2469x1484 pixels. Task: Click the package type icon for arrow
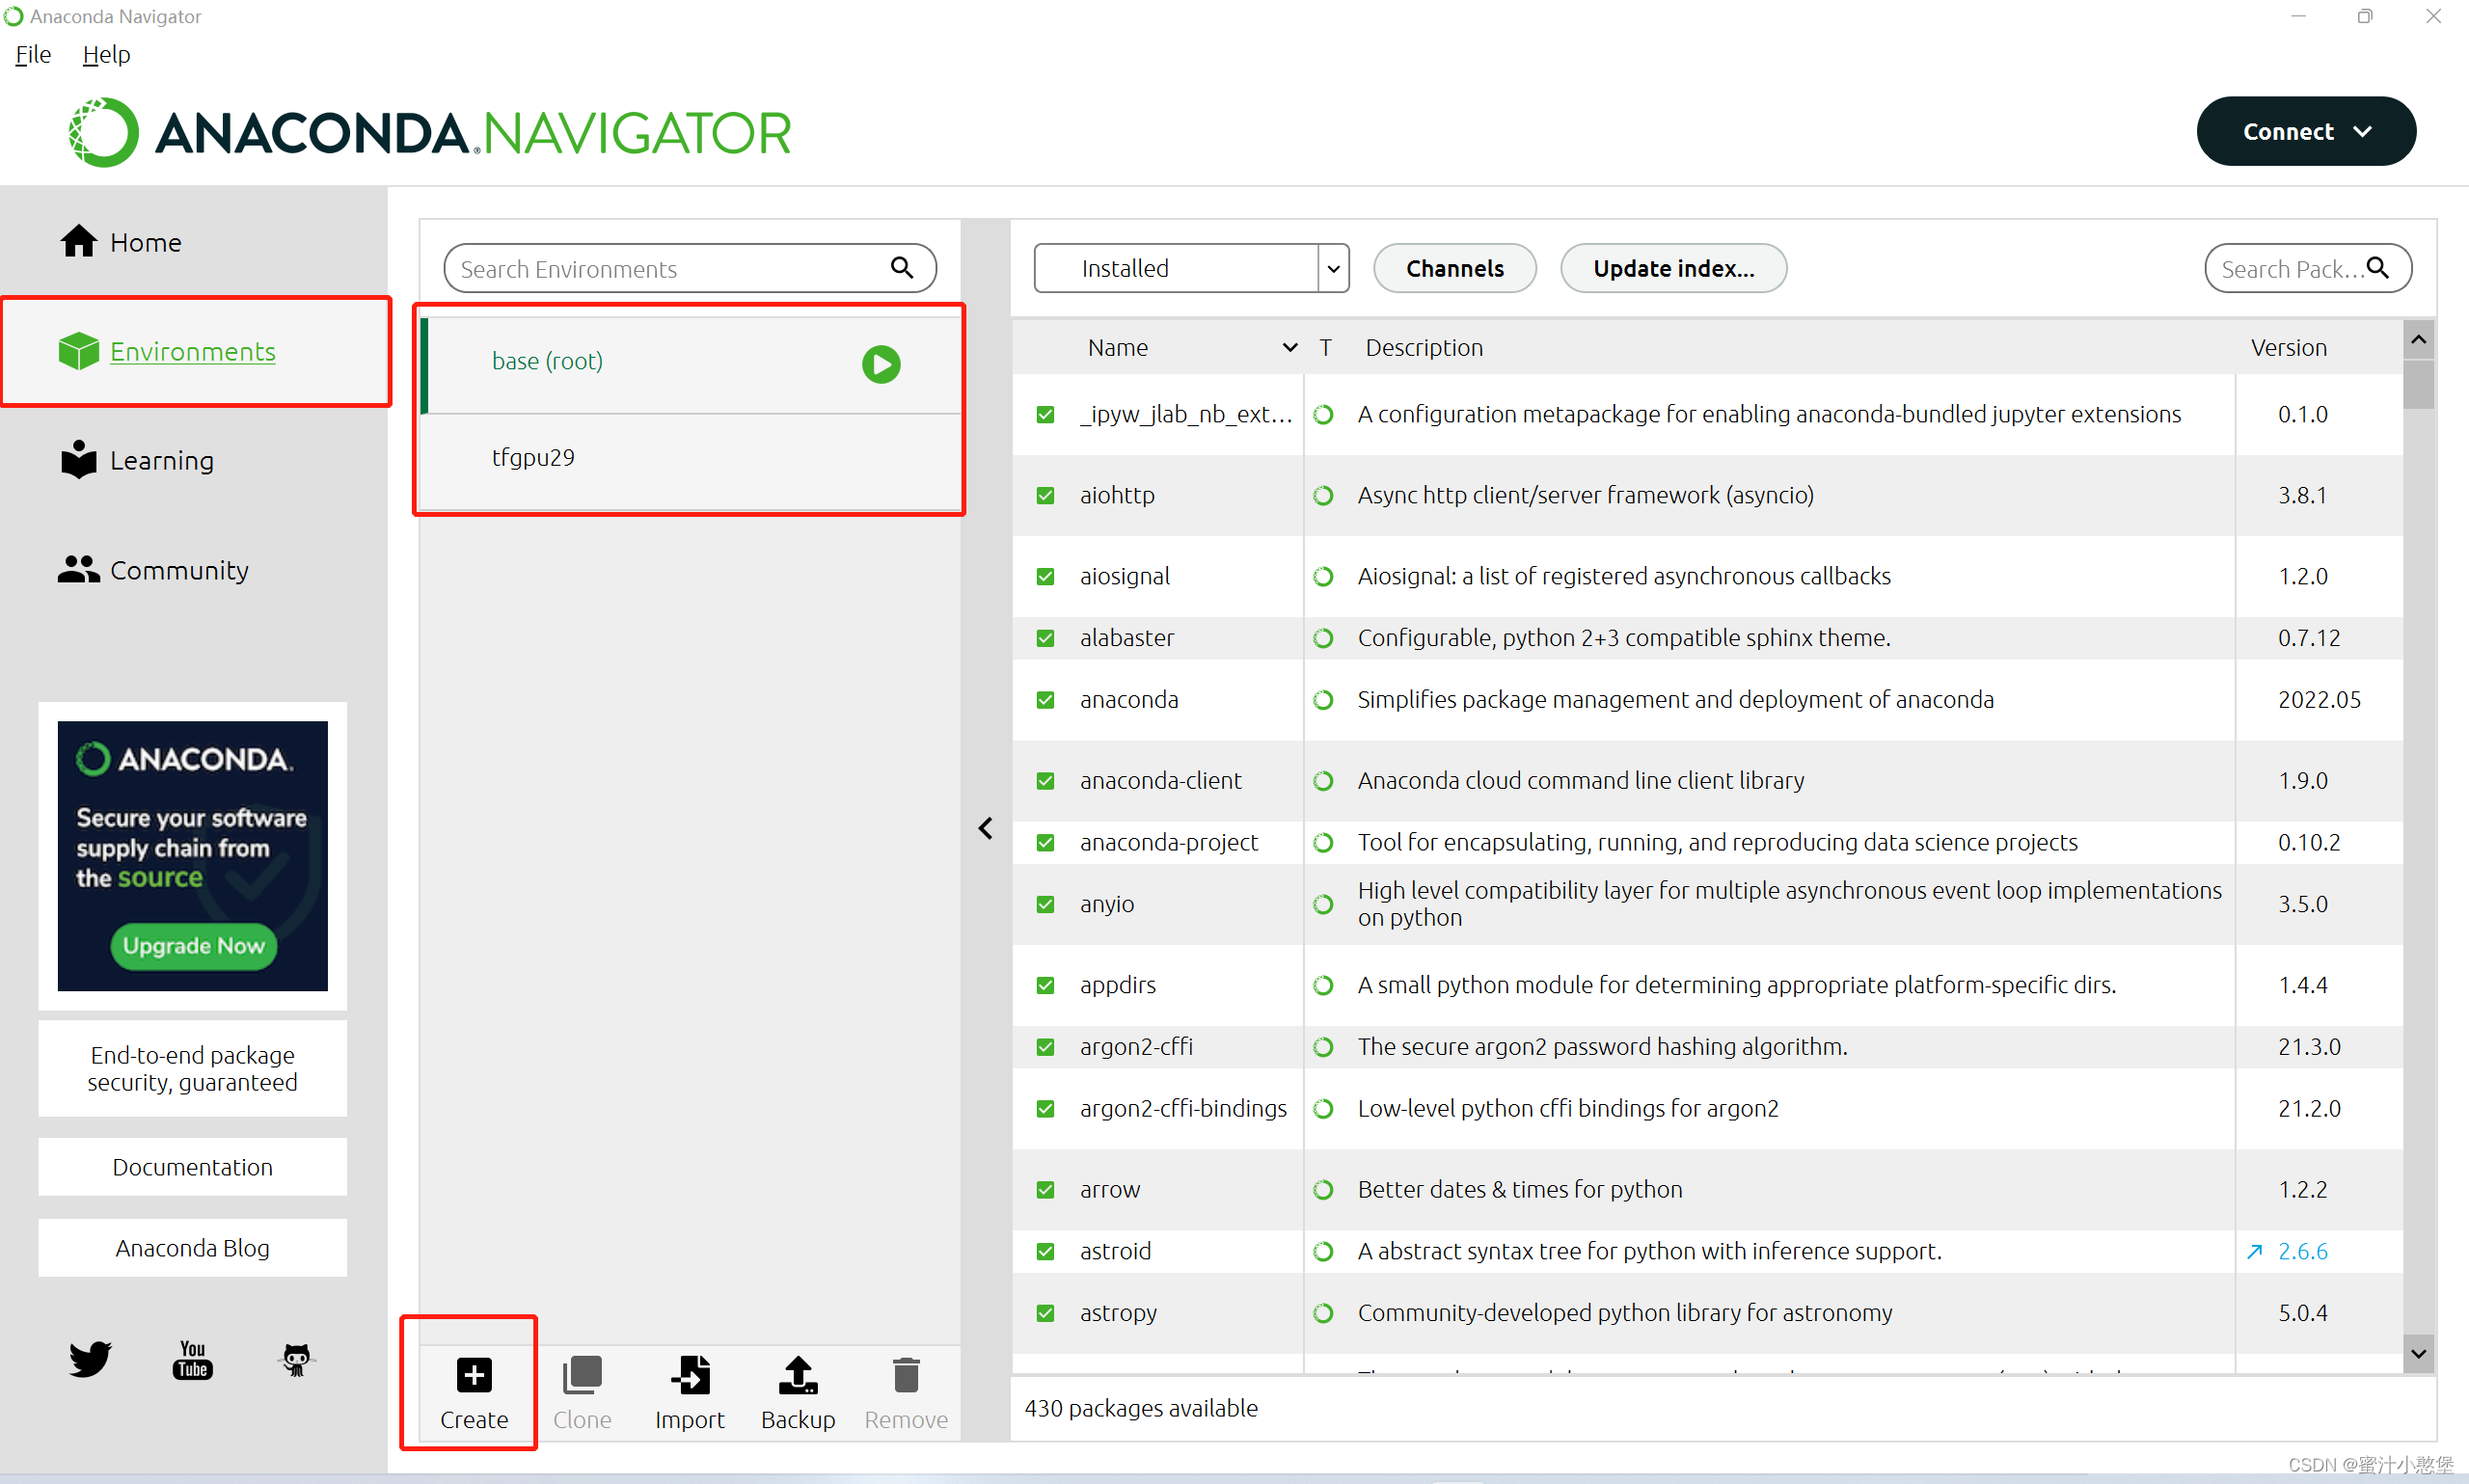1323,1189
